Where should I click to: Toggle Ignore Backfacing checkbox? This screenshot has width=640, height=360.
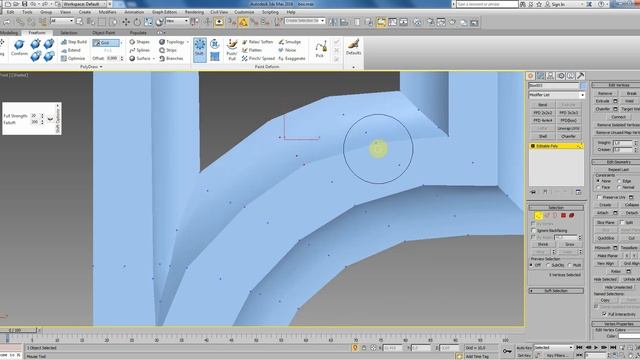coord(533,231)
